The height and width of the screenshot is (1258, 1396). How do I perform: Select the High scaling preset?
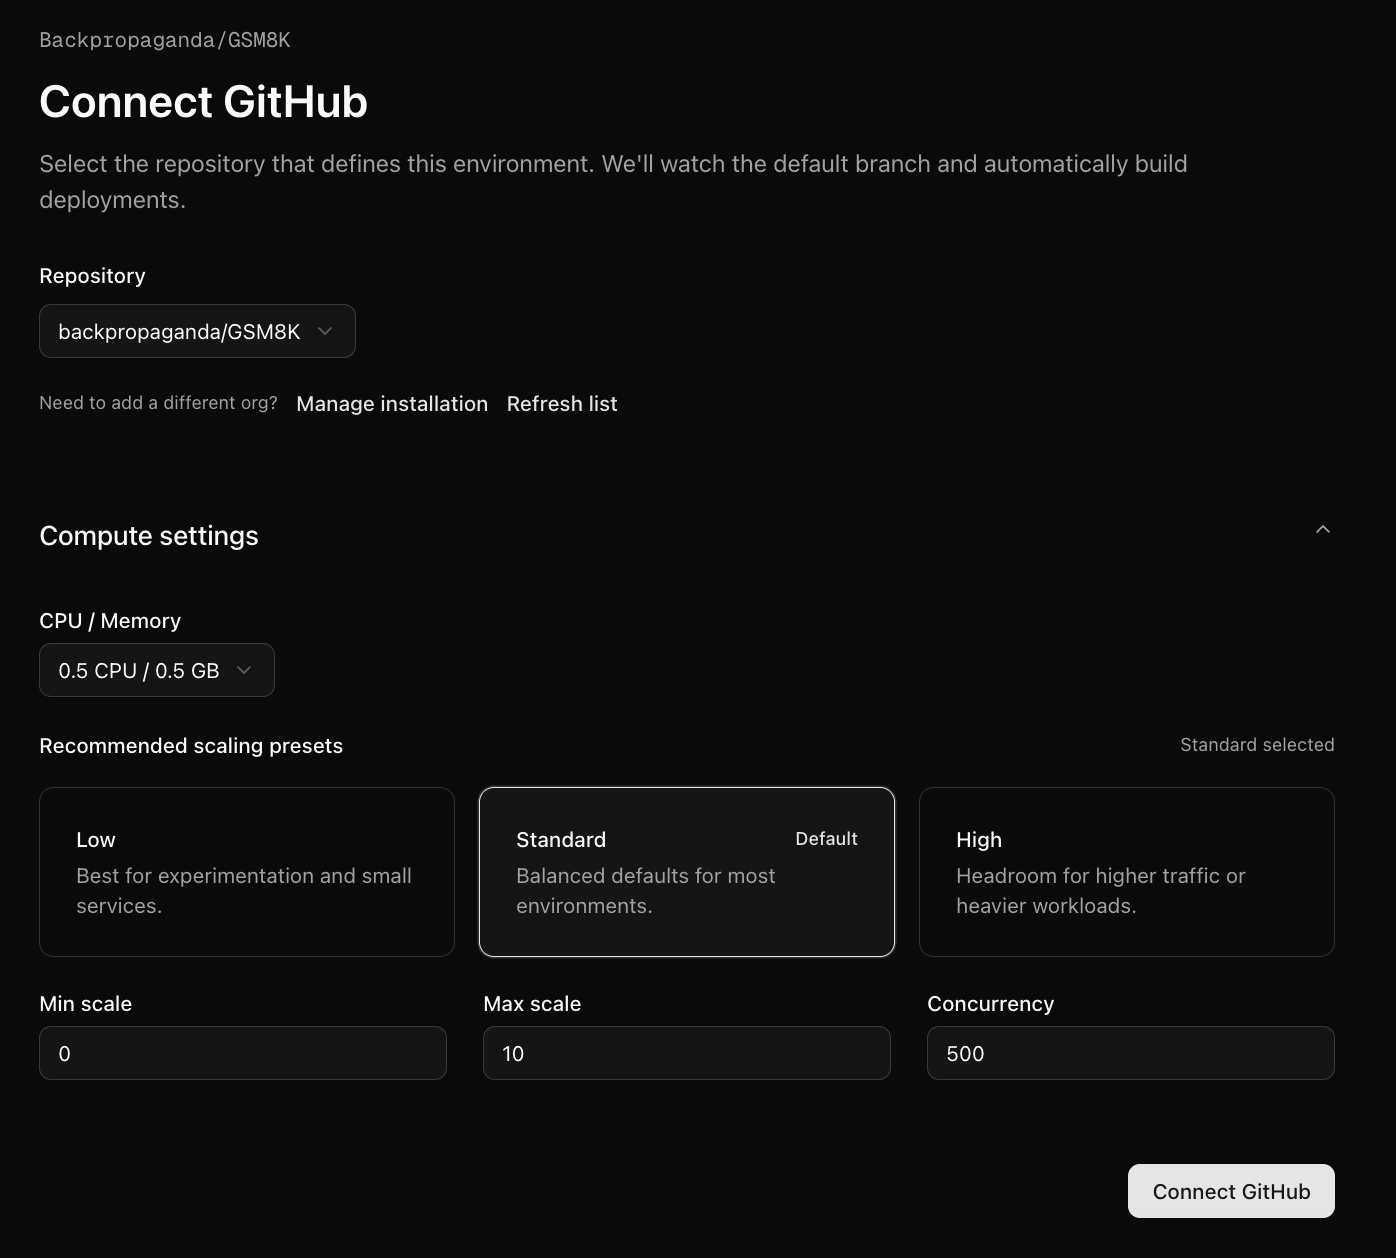[1126, 871]
